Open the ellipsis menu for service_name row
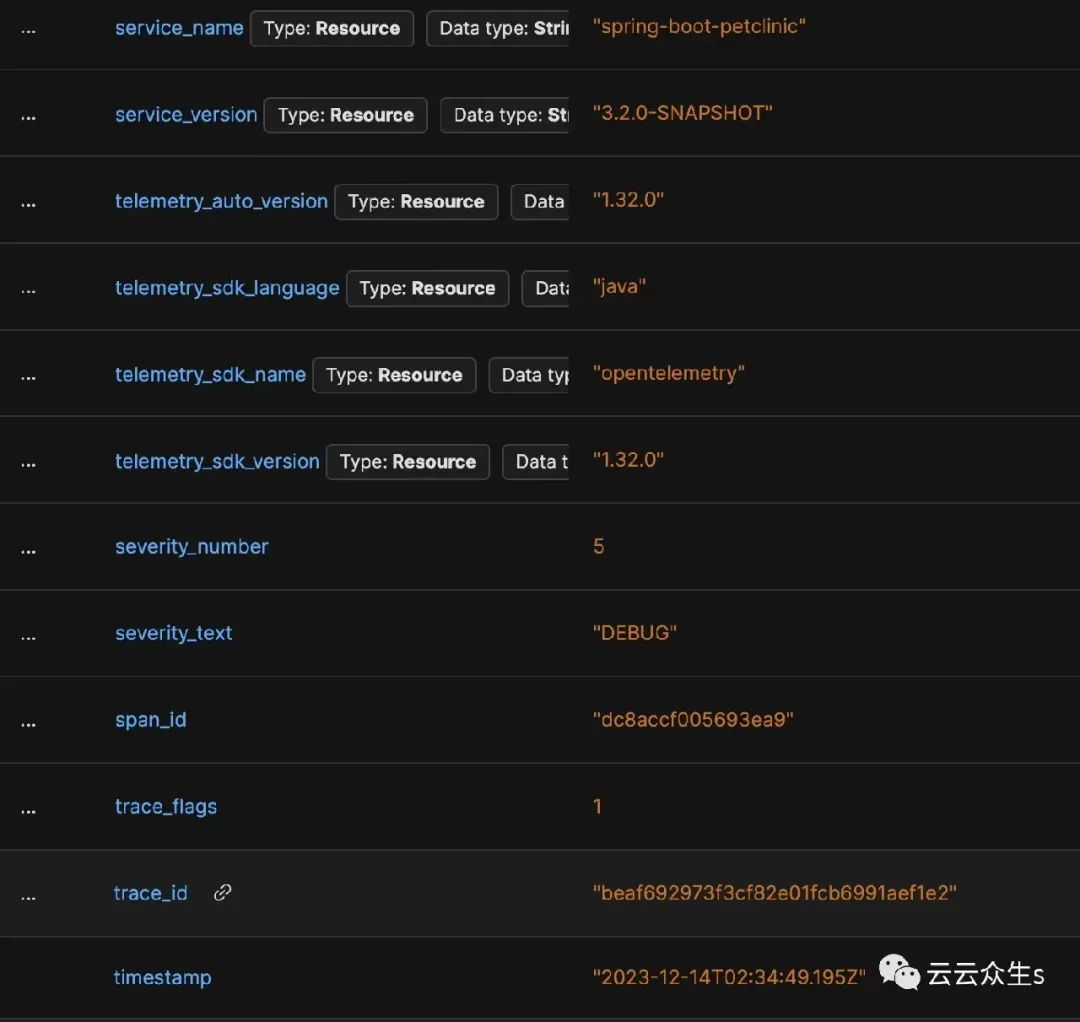This screenshot has height=1022, width=1080. point(28,30)
